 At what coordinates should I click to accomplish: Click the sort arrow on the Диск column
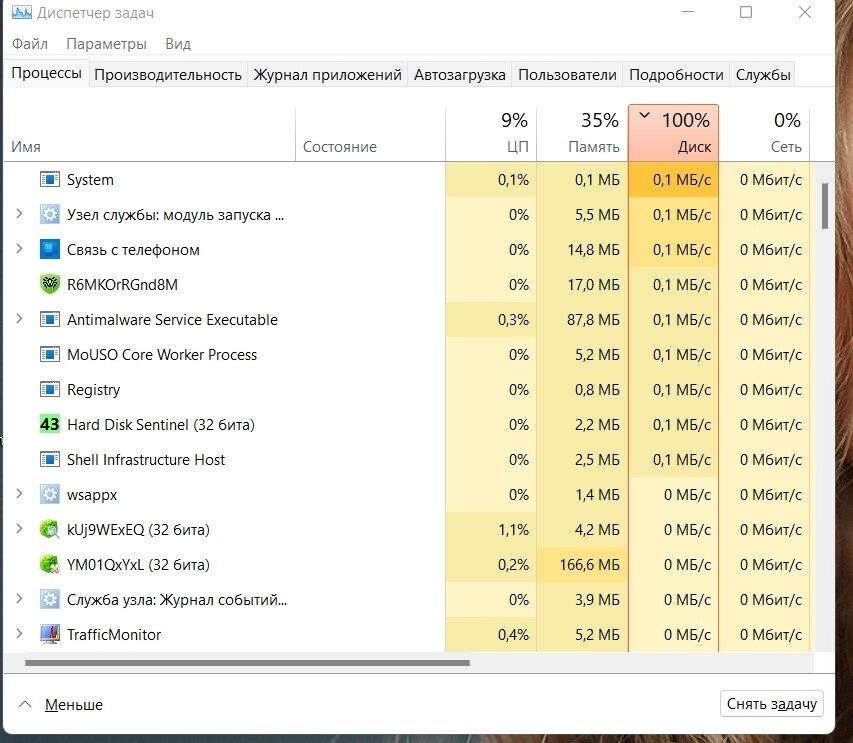pyautogui.click(x=645, y=115)
